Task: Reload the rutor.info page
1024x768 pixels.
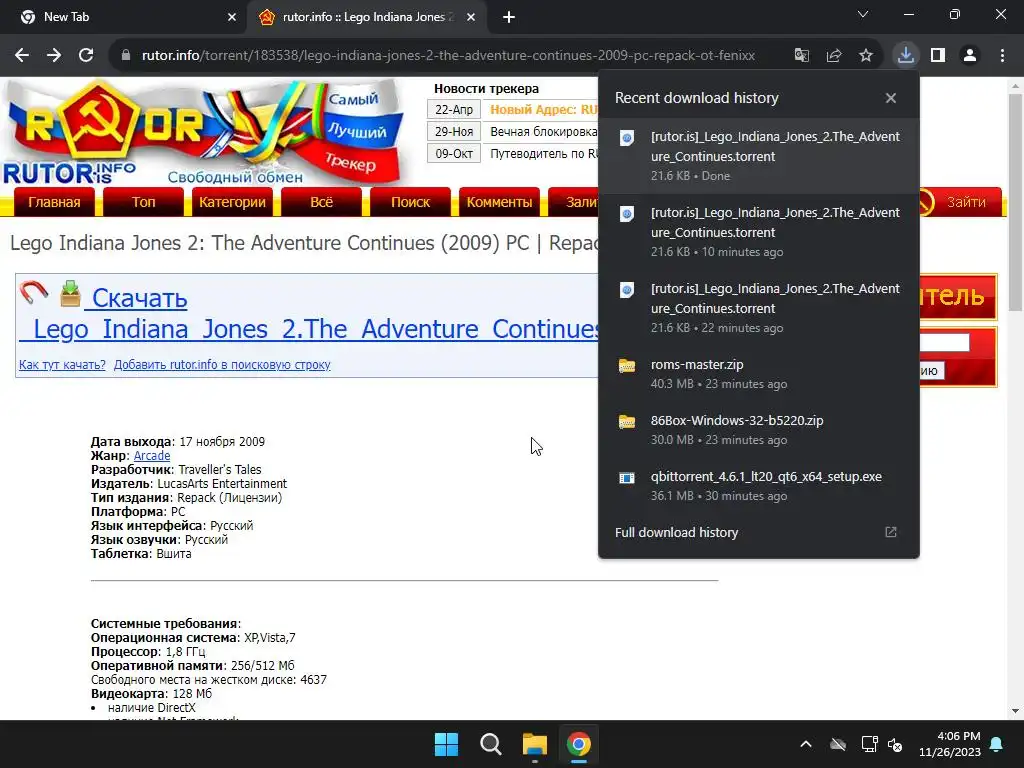Action: [86, 56]
